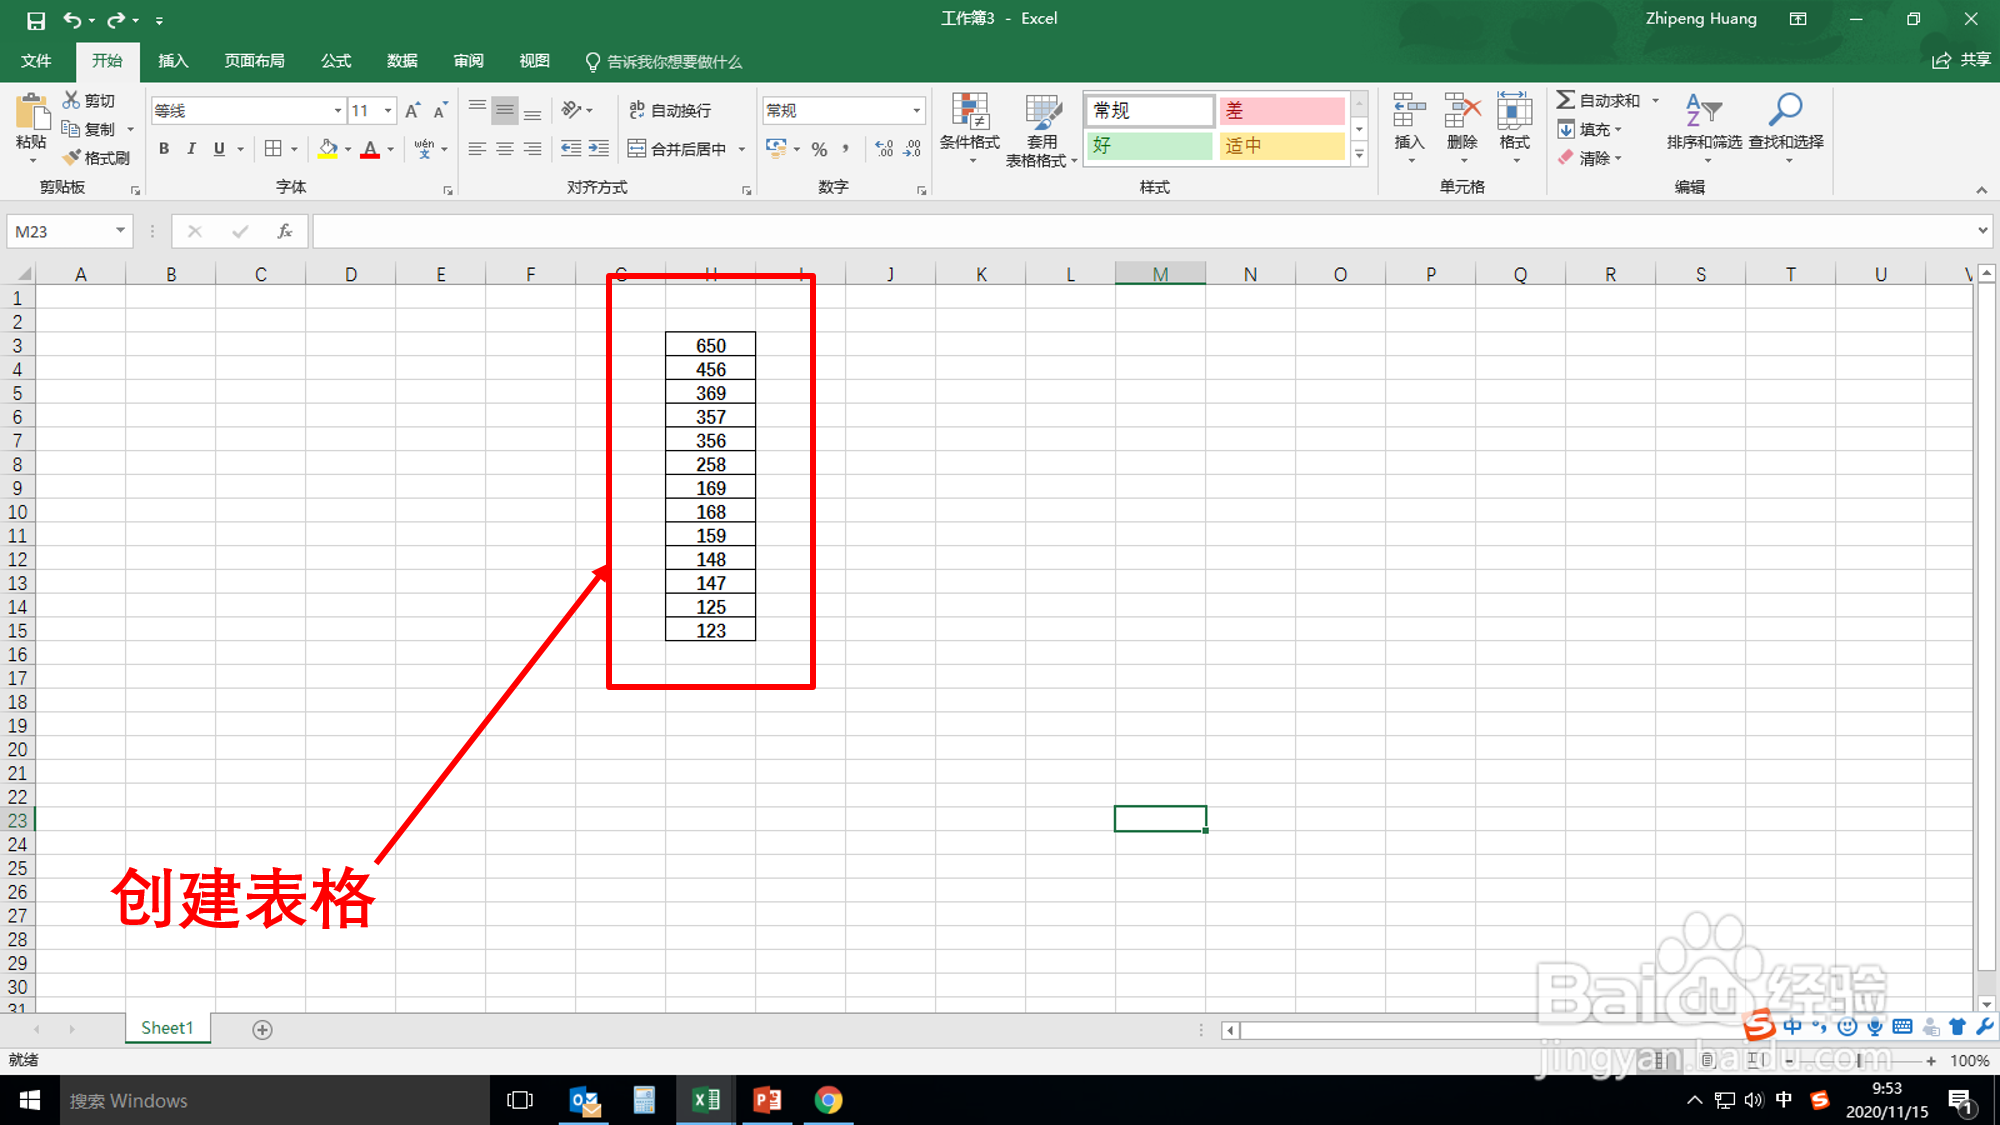Click the Conditional Formatting icon
2000x1125 pixels.
(969, 114)
